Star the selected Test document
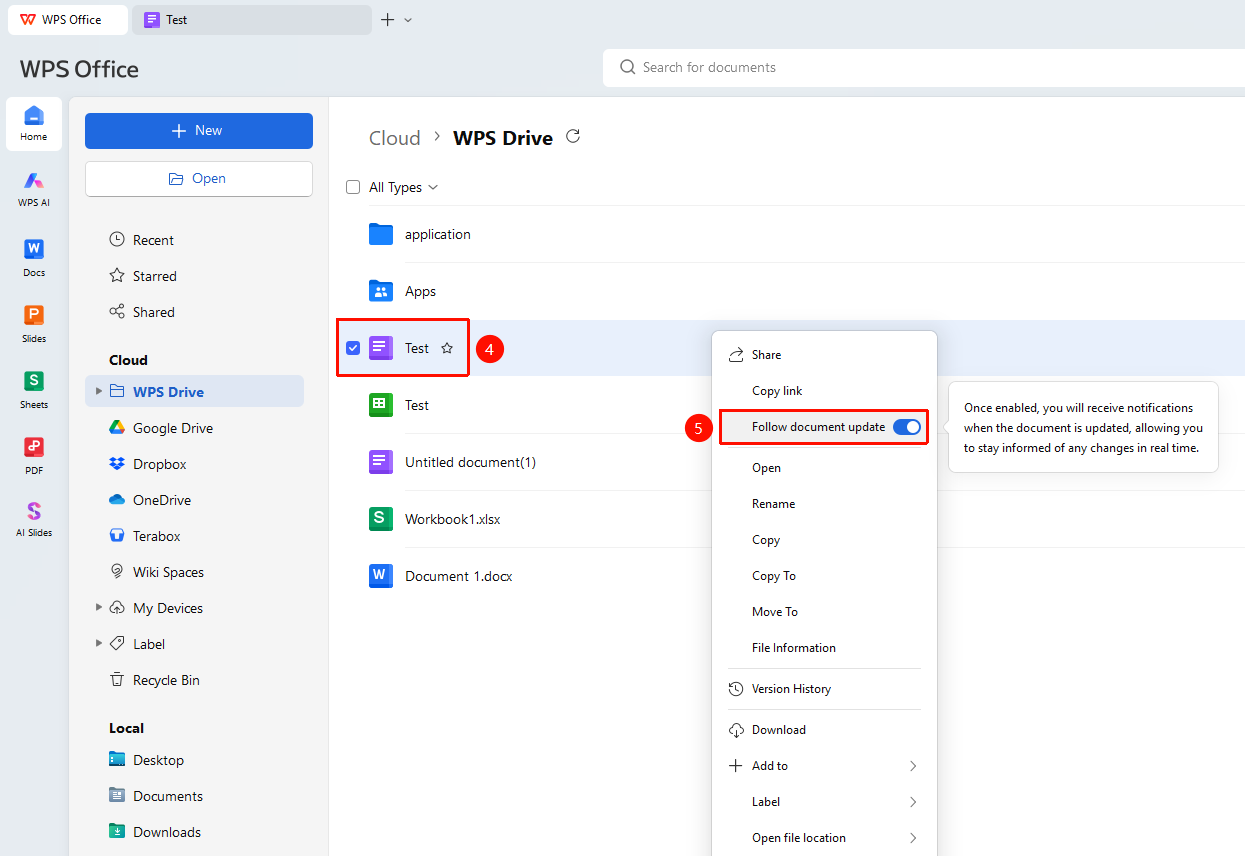The width and height of the screenshot is (1245, 856). pos(447,348)
